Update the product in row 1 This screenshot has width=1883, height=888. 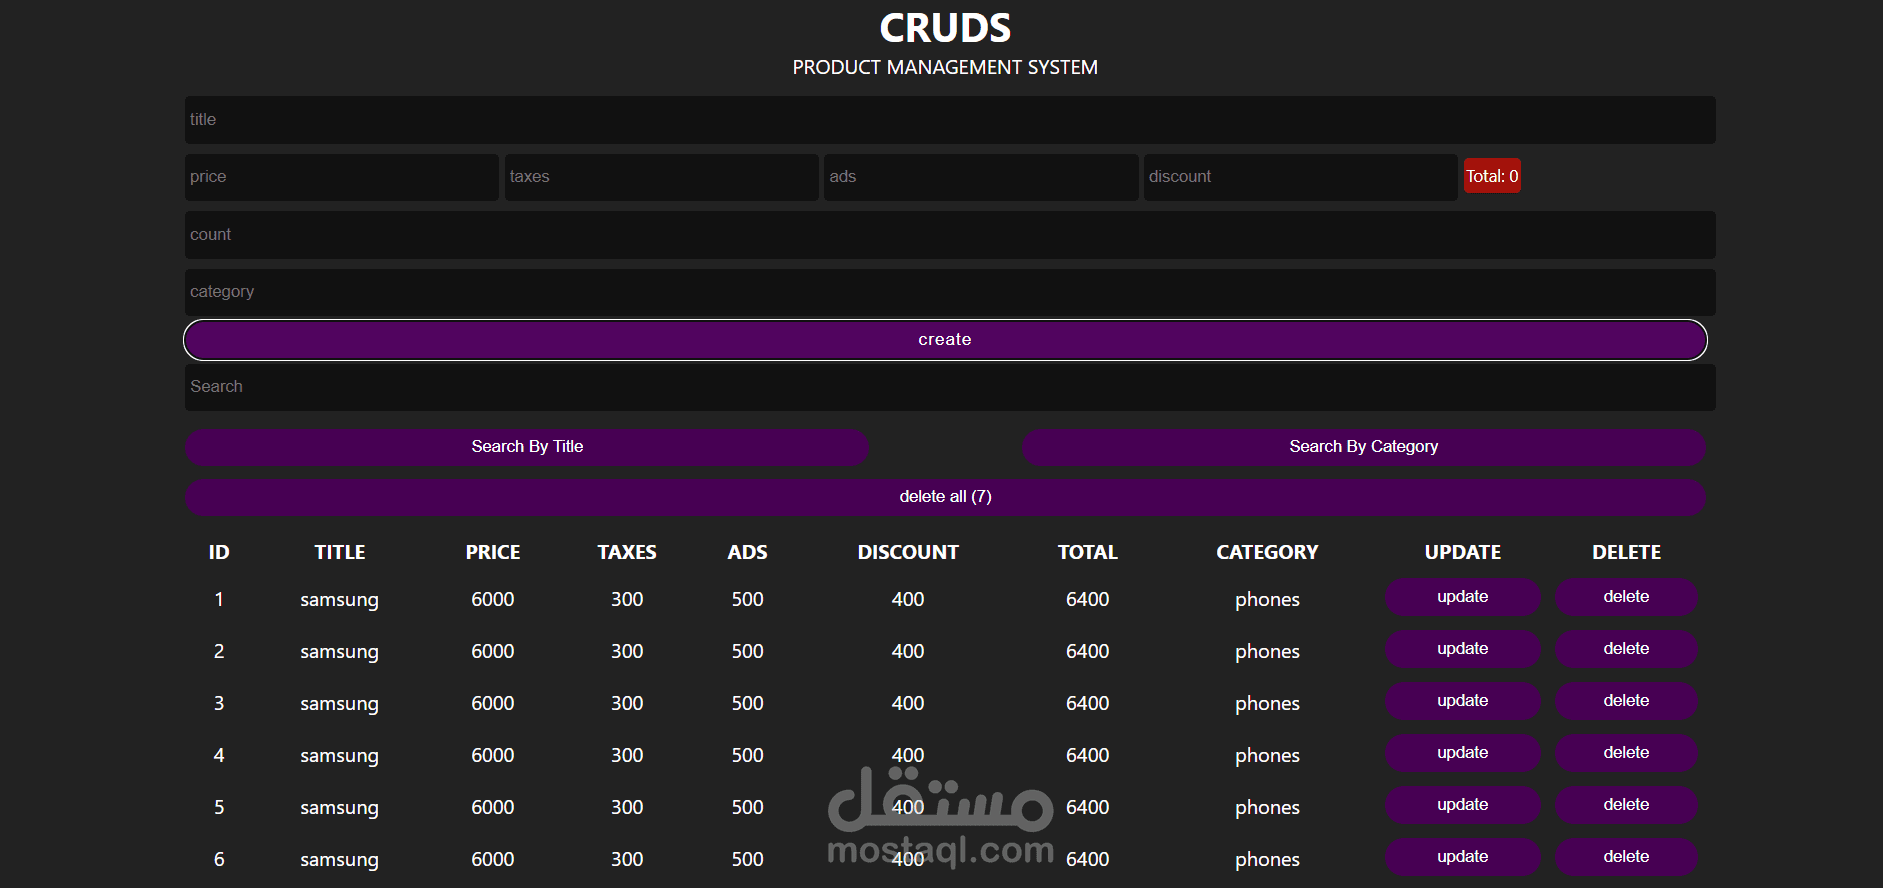1463,597
